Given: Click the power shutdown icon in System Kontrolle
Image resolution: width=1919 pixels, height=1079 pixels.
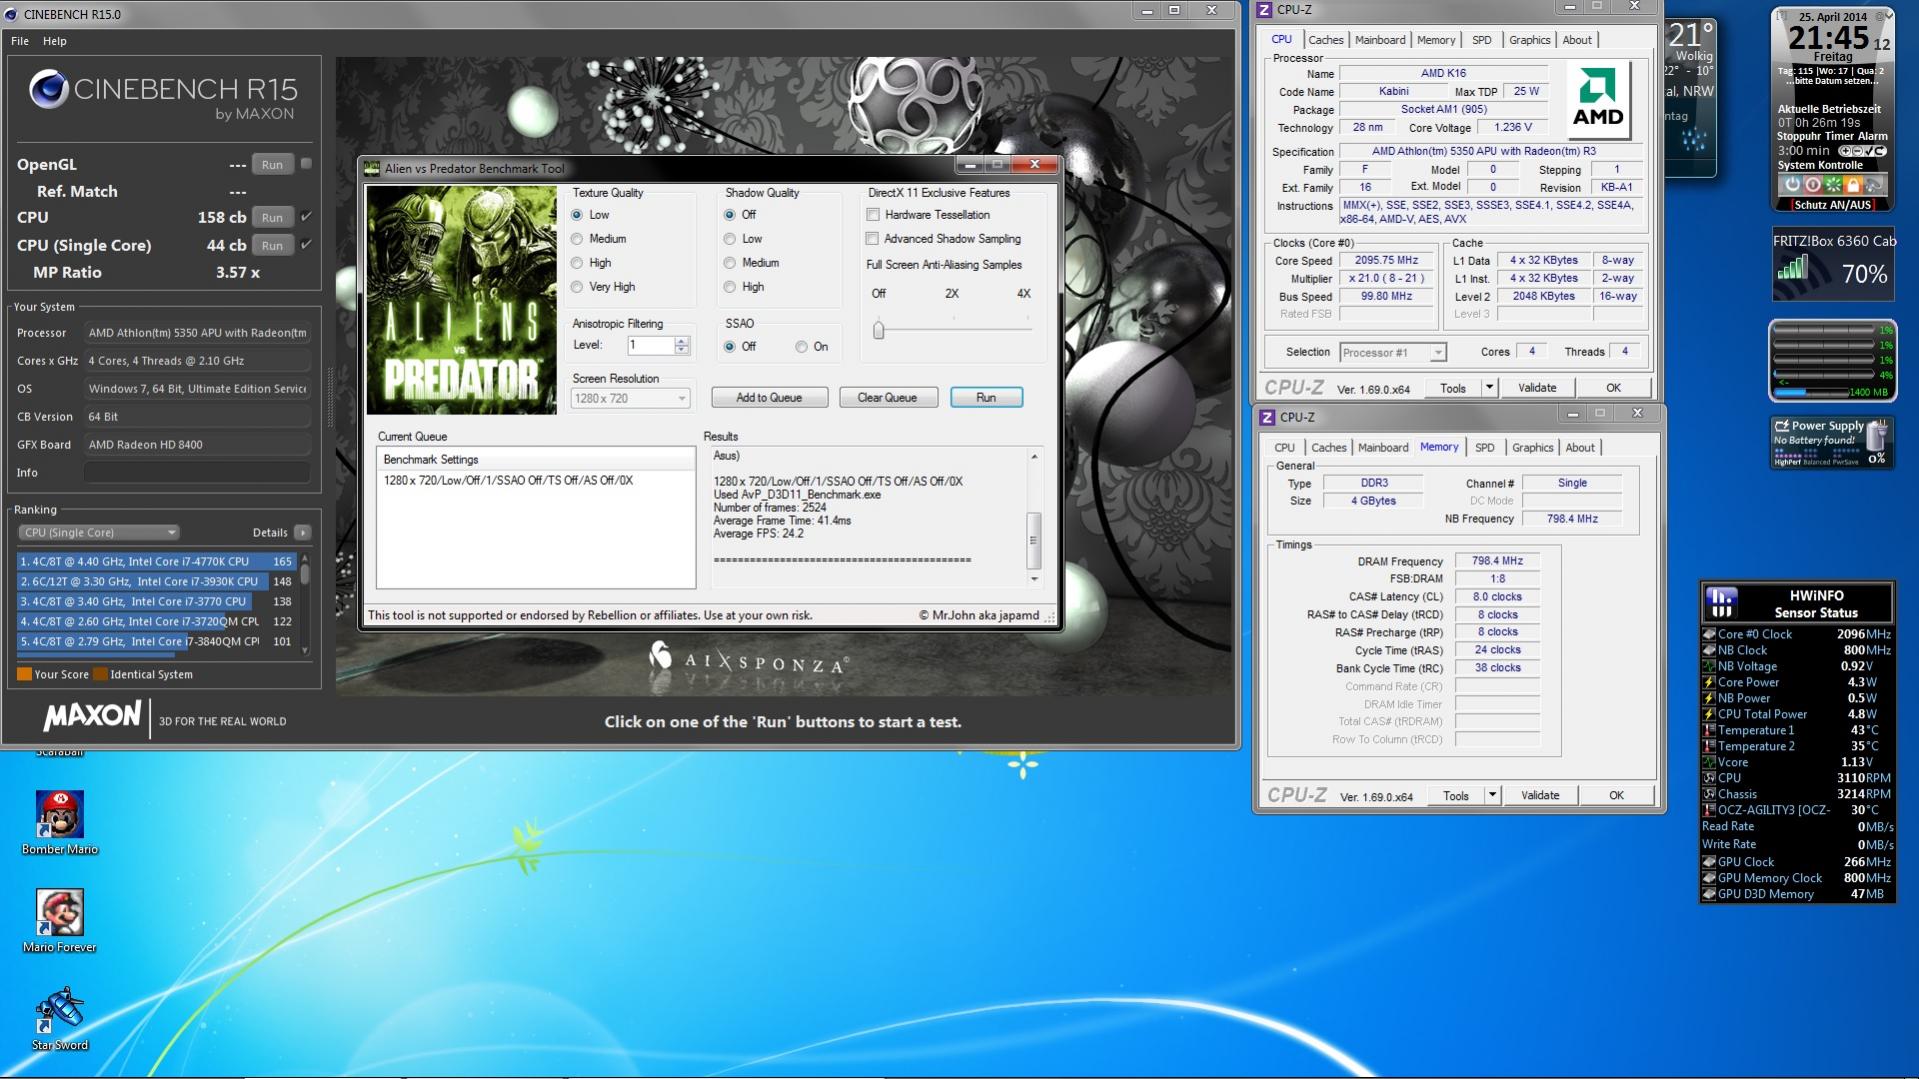Looking at the screenshot, I should pyautogui.click(x=1792, y=184).
